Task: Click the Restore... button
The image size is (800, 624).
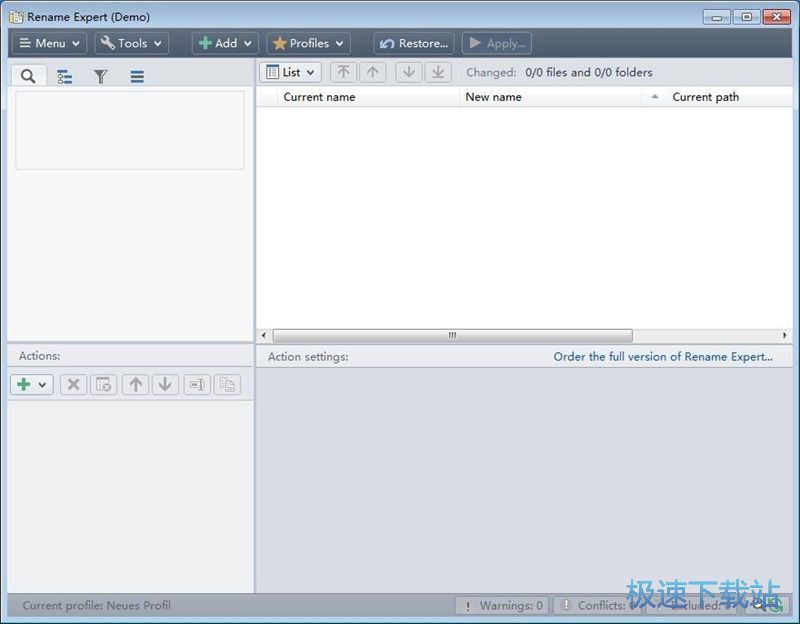Action: [414, 43]
